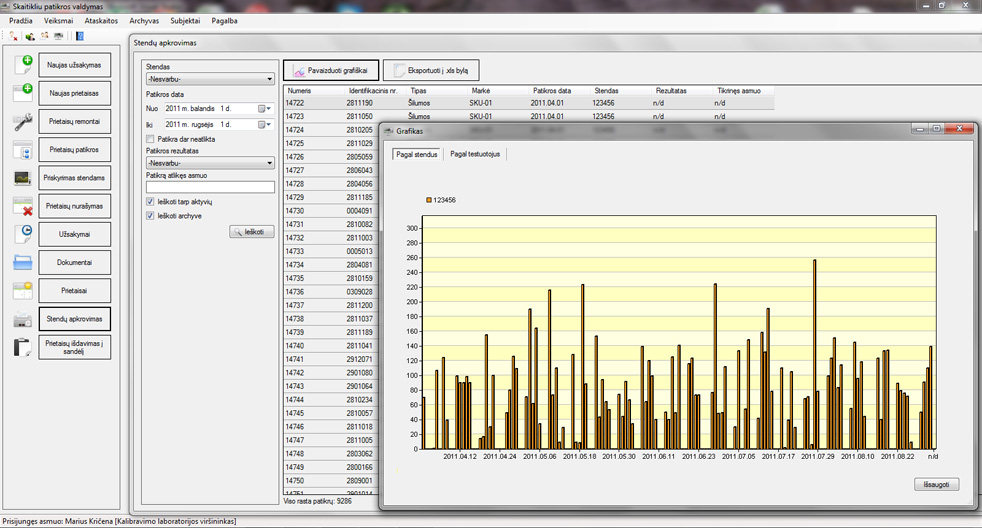Click the Naujas užsakymas sidebar icon
The height and width of the screenshot is (528, 982).
(x=22, y=65)
